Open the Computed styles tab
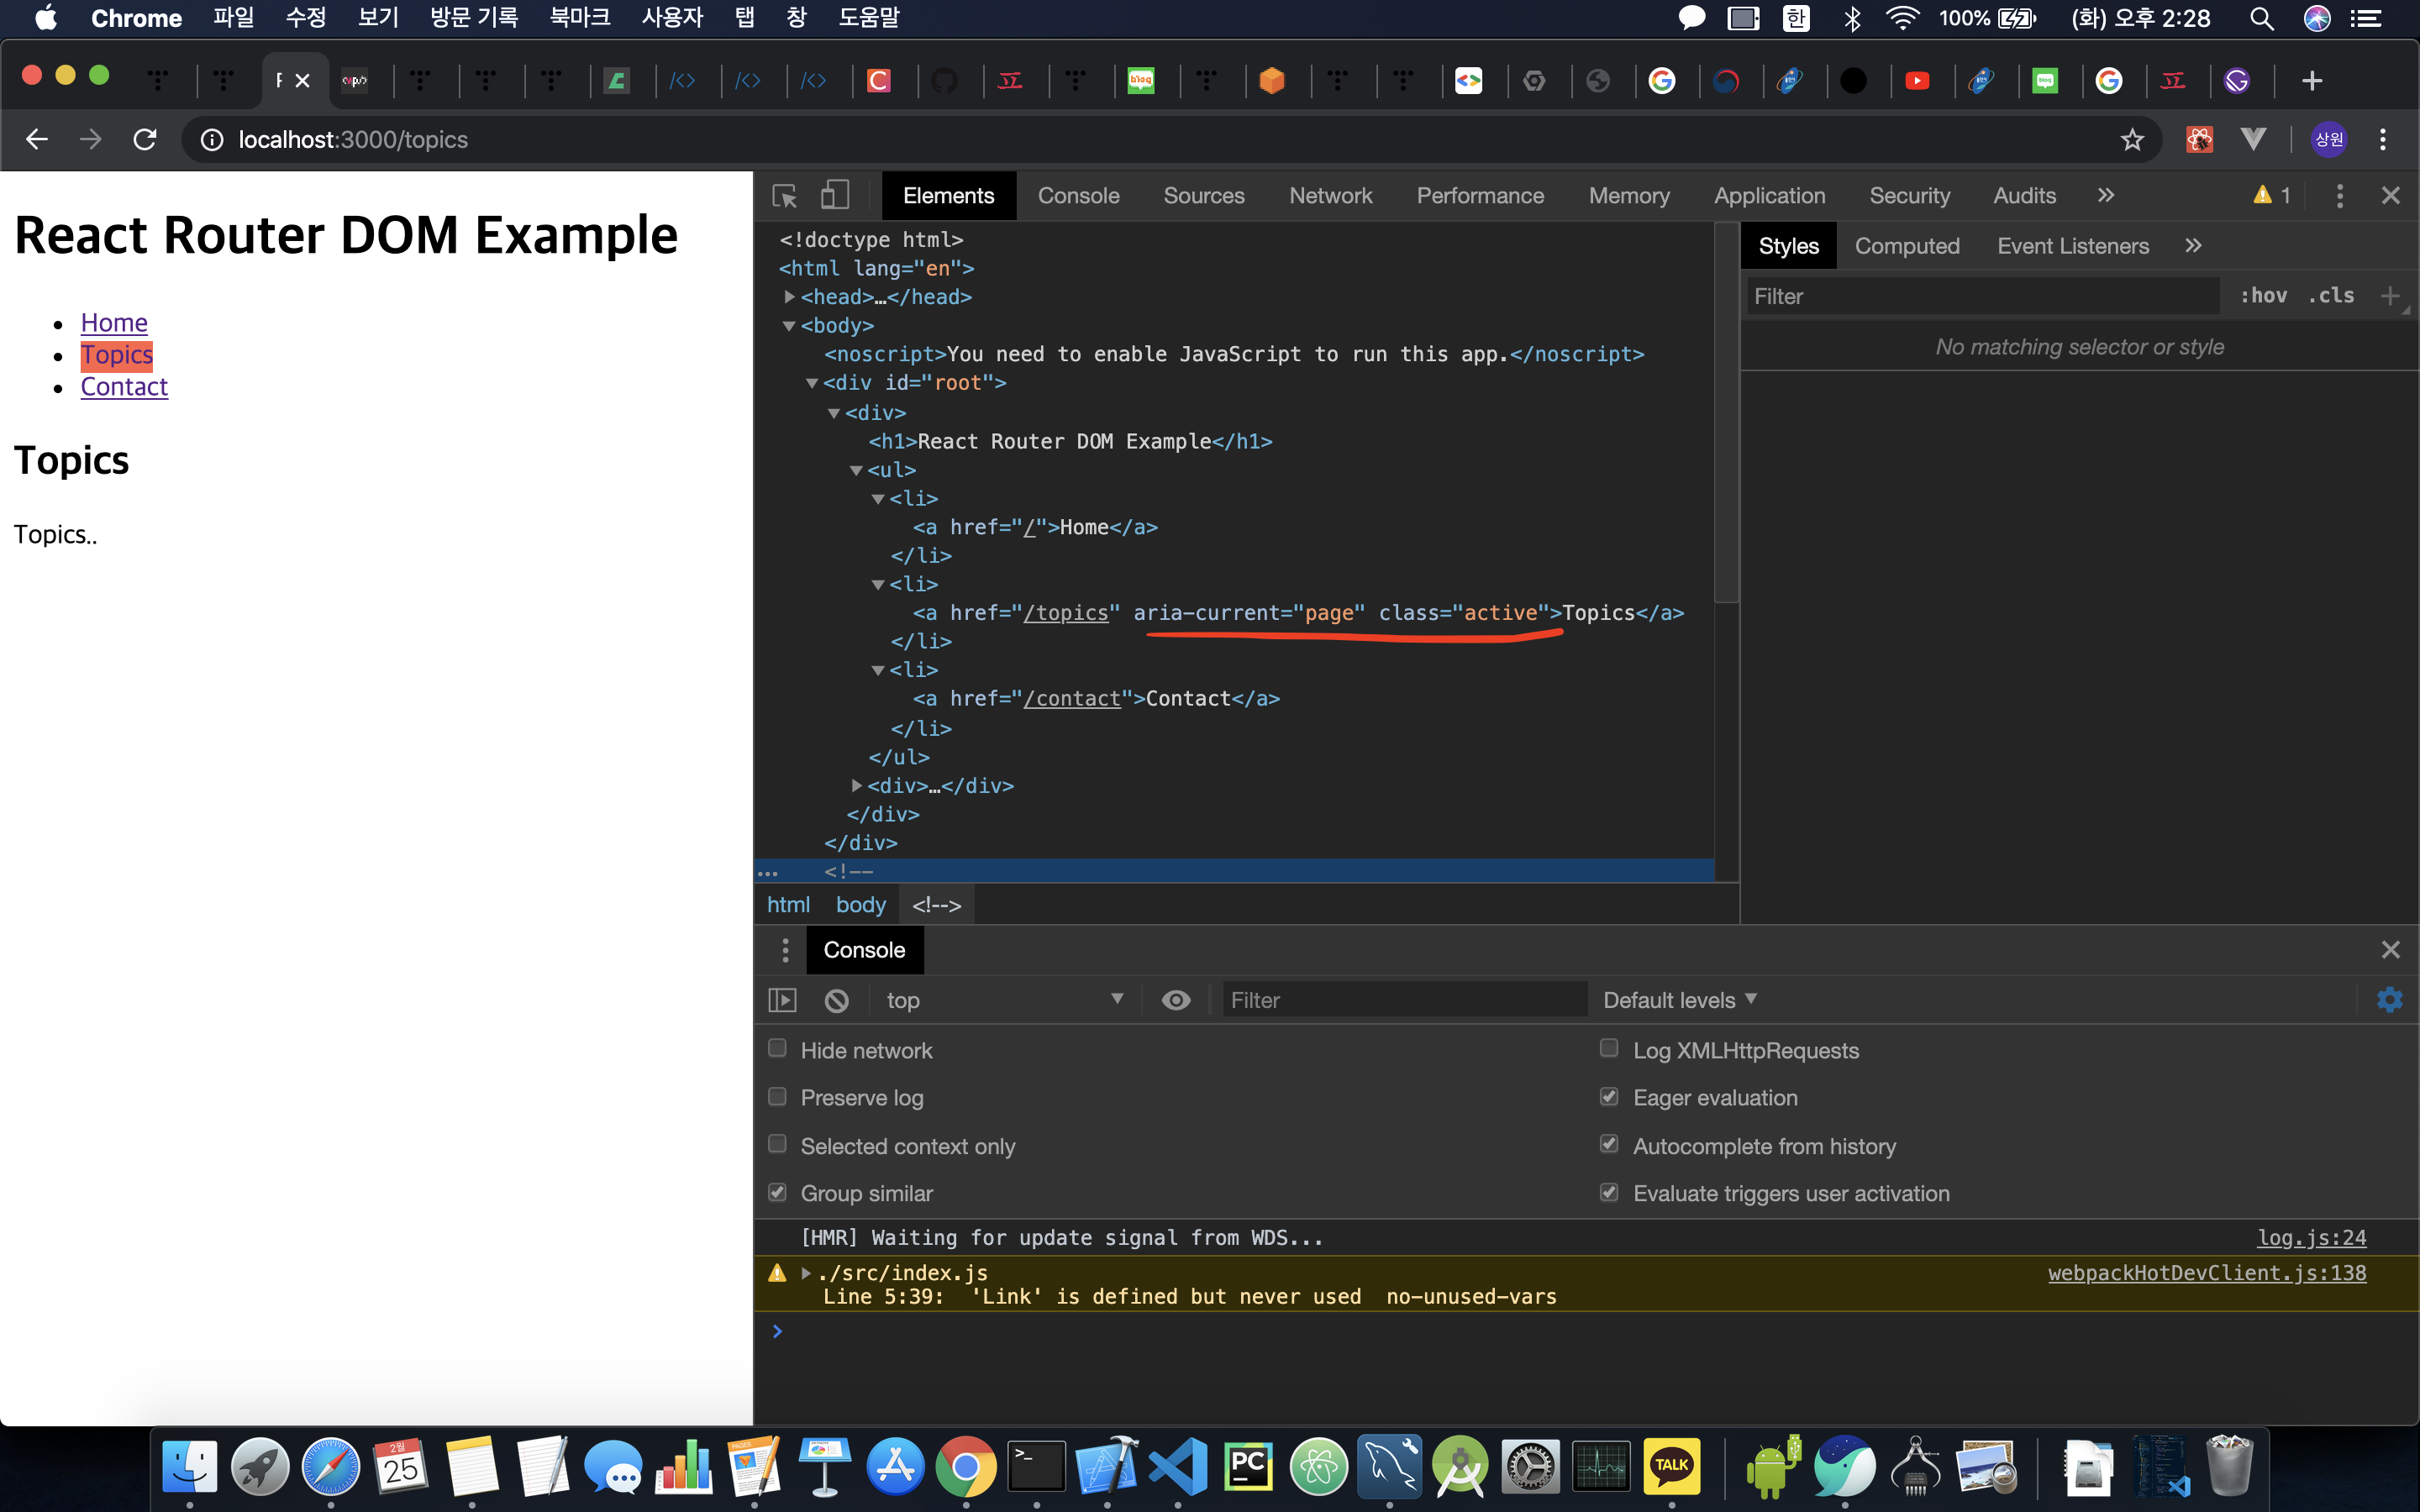 pyautogui.click(x=1906, y=246)
